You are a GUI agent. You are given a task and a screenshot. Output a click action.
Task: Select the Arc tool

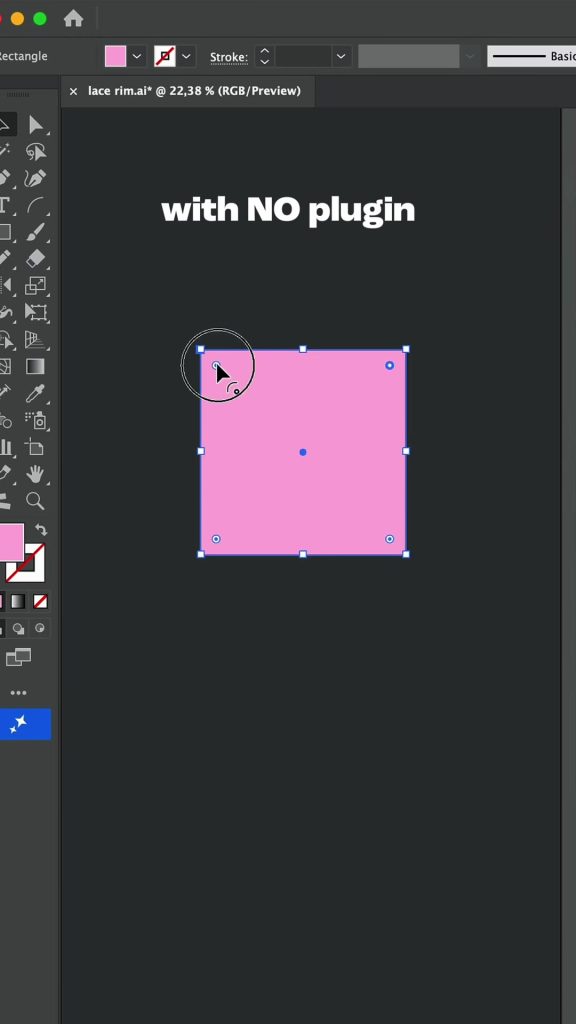point(36,205)
